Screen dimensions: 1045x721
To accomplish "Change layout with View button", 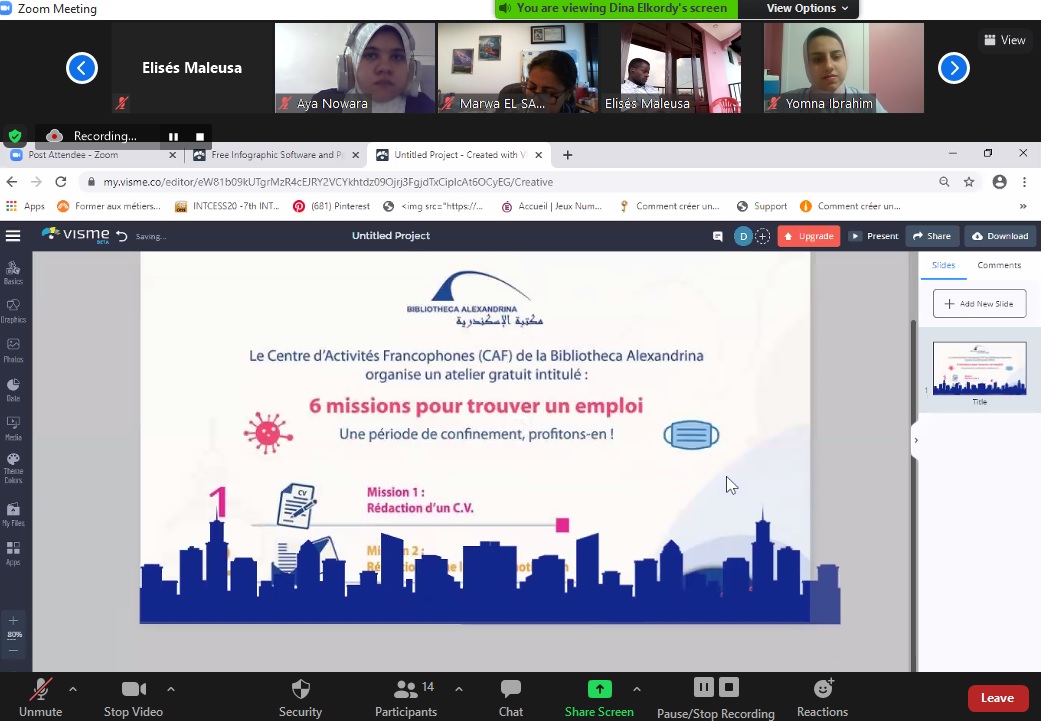I will pyautogui.click(x=1005, y=40).
